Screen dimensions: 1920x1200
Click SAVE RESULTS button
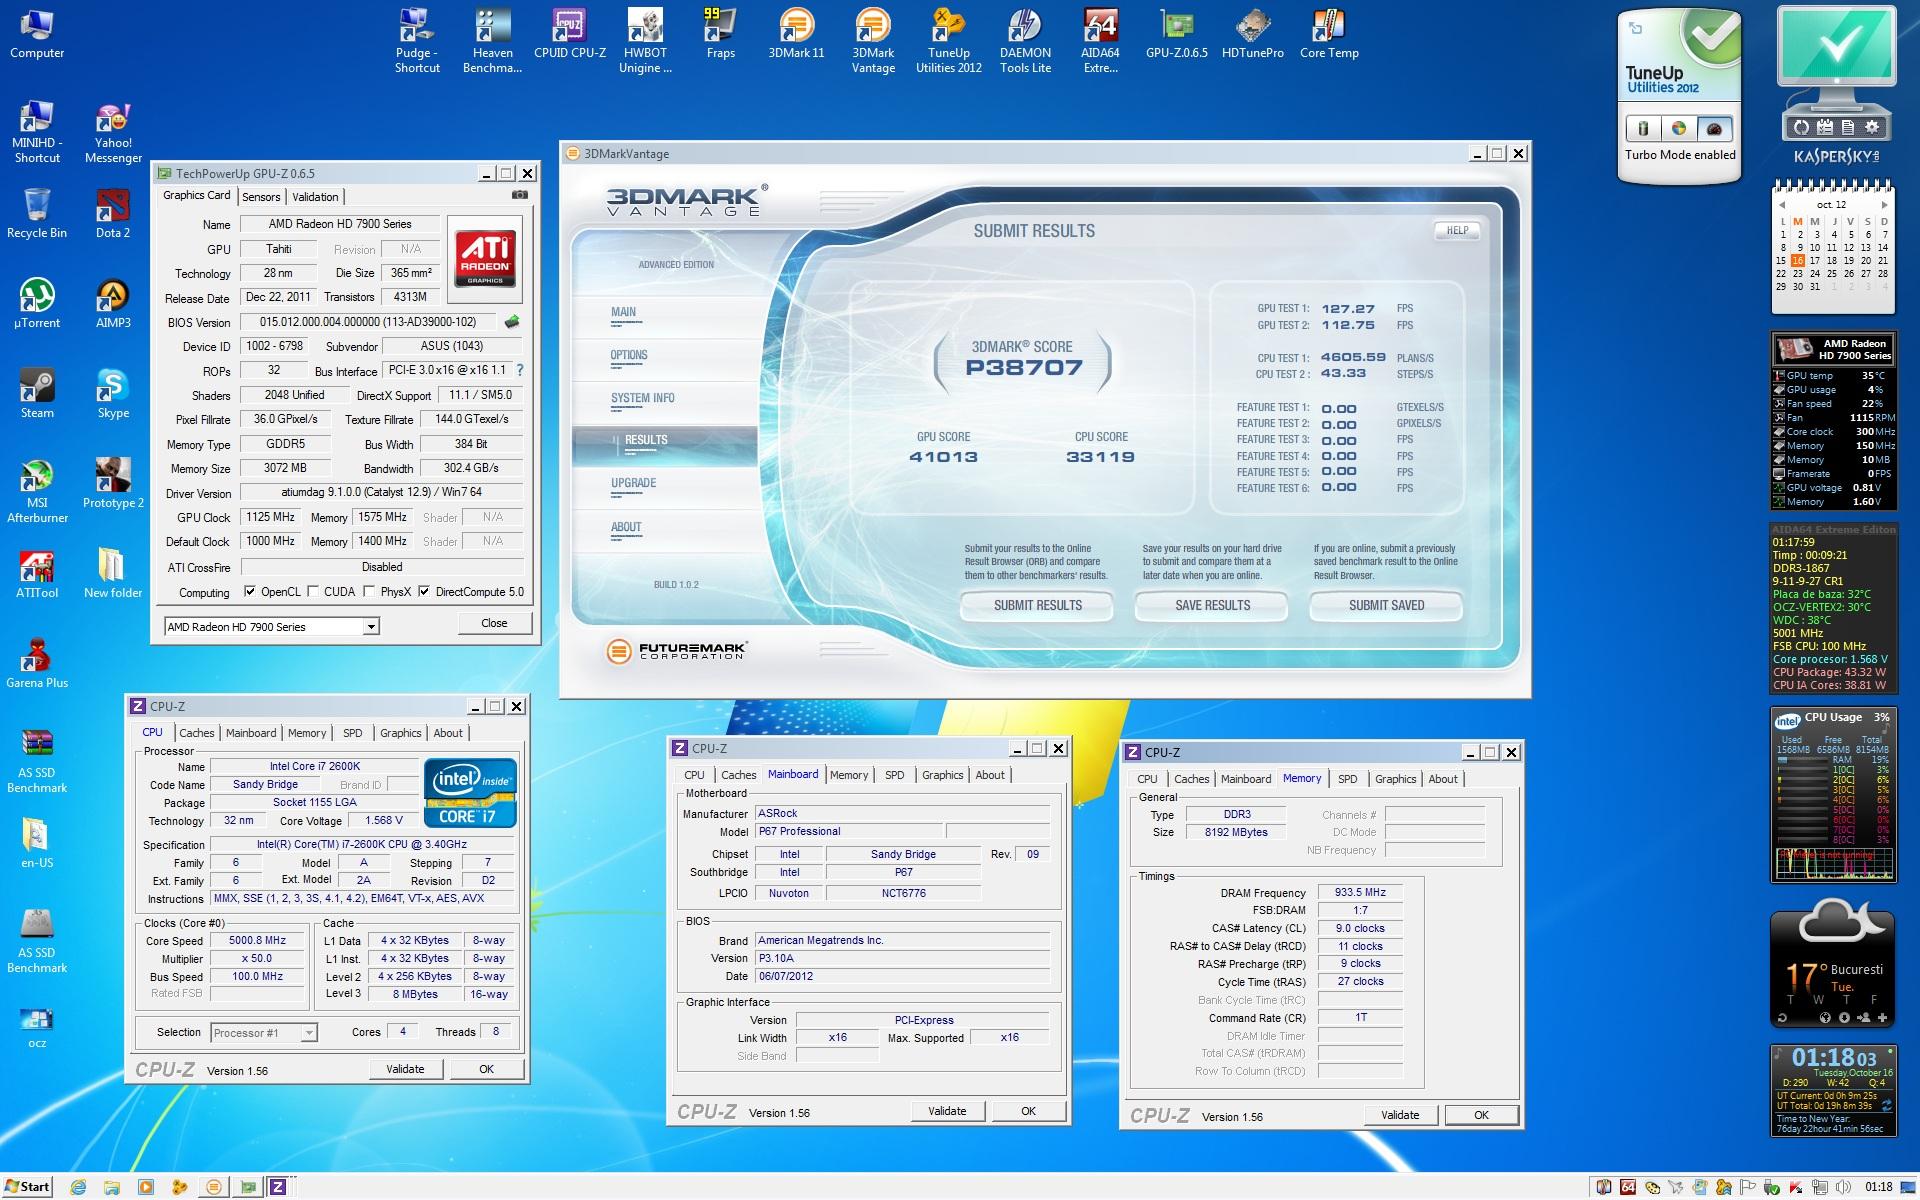1212,605
